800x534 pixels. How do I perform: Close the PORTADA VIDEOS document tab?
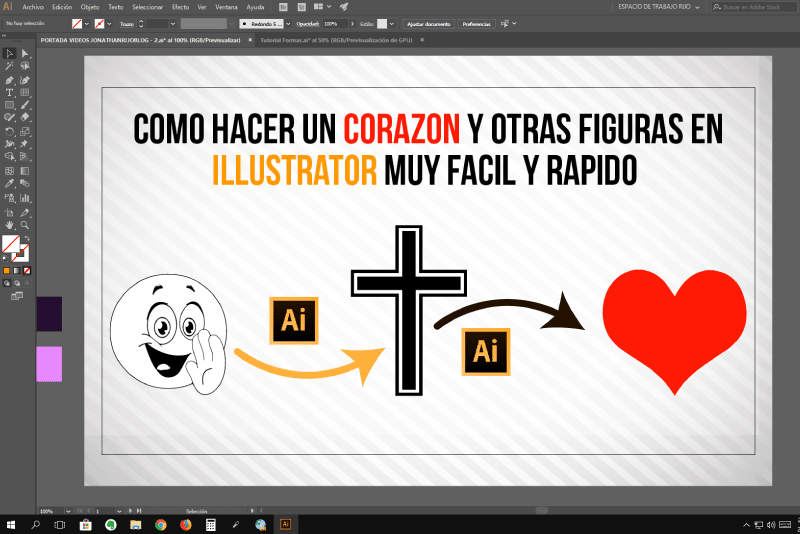pos(250,40)
